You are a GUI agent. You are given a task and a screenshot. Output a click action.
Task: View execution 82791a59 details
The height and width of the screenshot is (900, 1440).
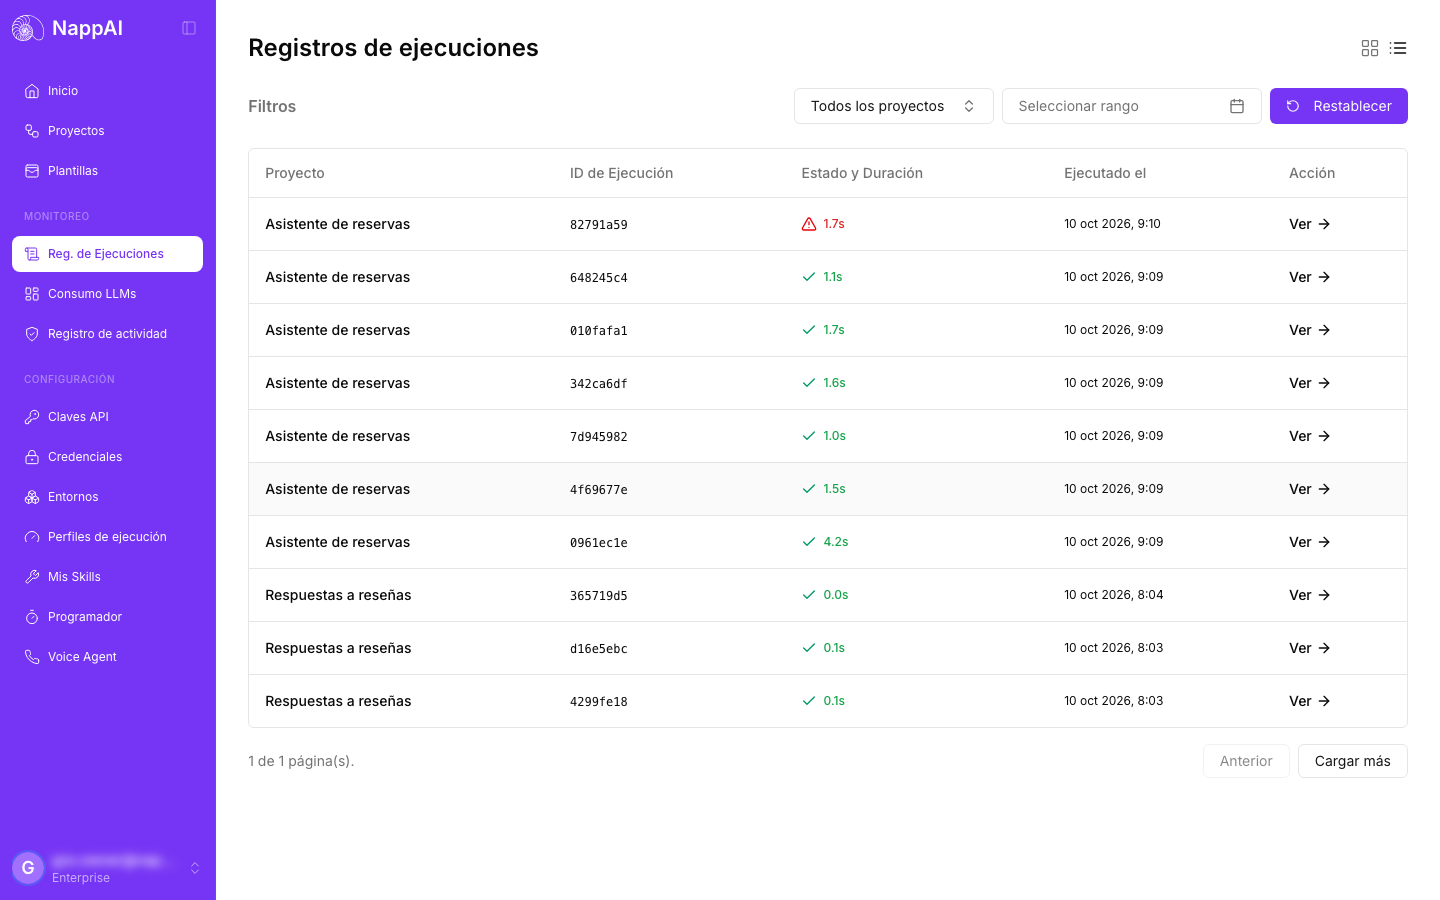pyautogui.click(x=1309, y=224)
